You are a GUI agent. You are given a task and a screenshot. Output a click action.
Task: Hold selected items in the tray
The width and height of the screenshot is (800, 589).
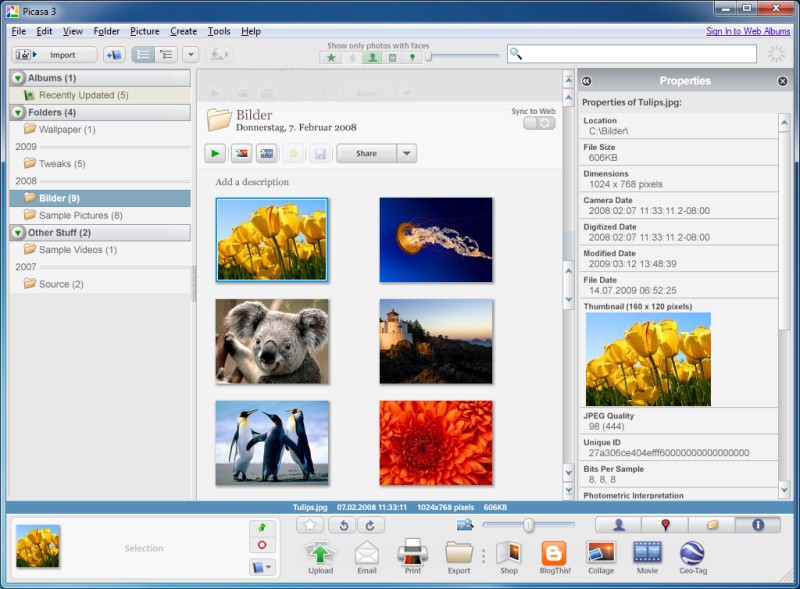click(262, 527)
